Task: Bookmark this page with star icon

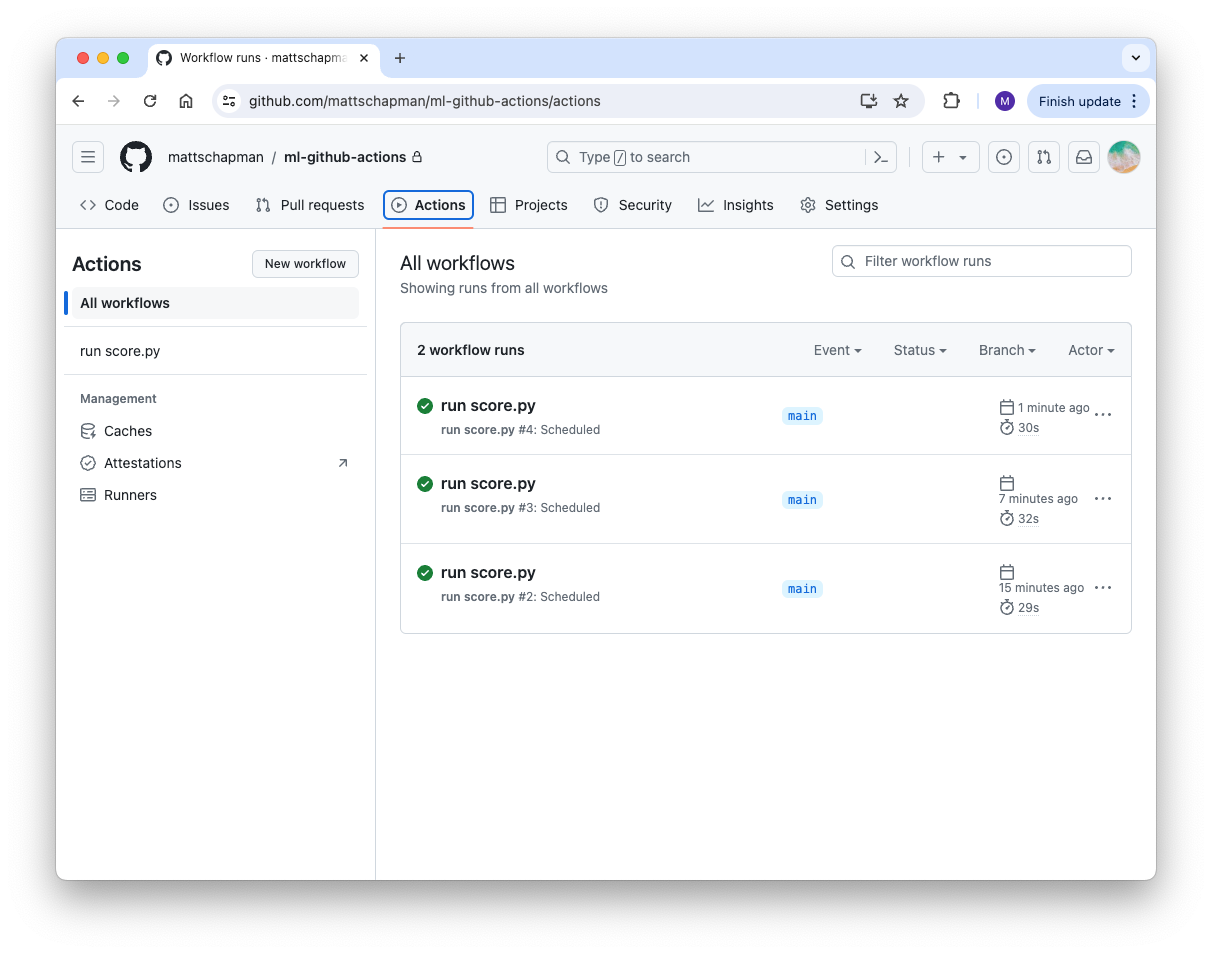Action: 901,101
